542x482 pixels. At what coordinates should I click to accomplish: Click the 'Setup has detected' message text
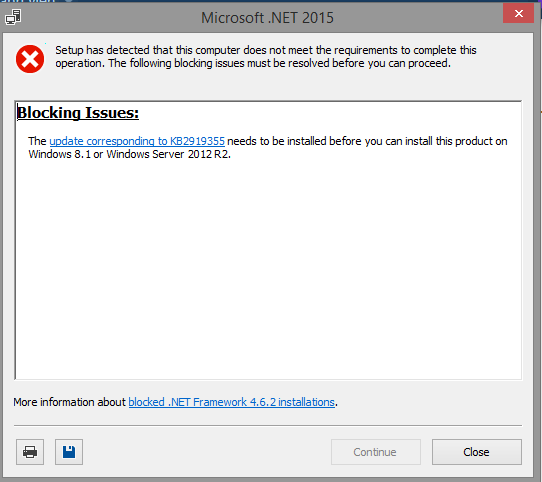coord(265,57)
